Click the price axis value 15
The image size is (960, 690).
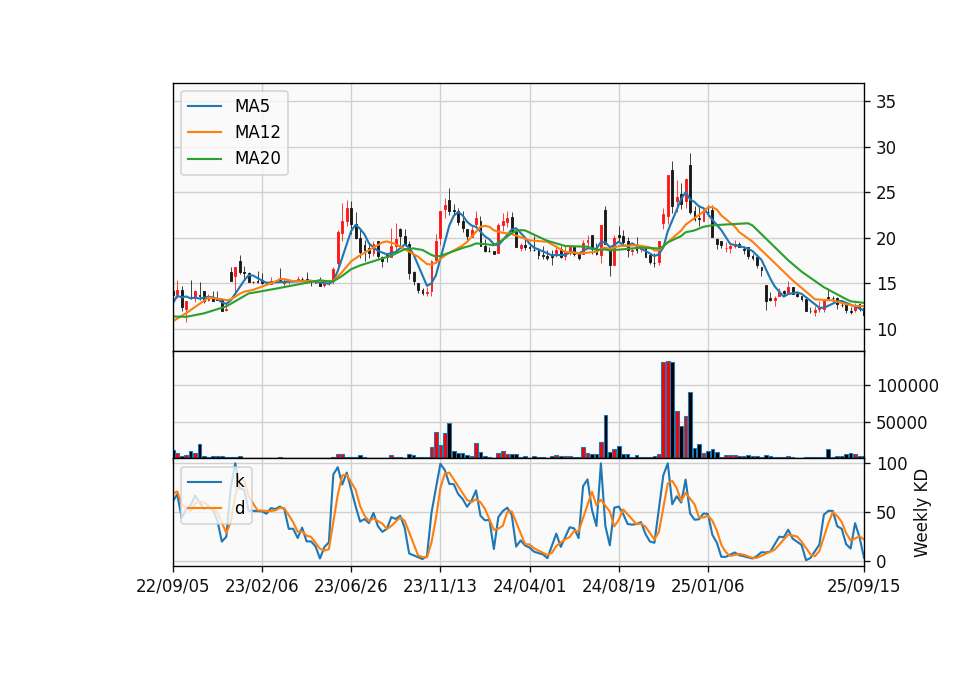coord(886,284)
